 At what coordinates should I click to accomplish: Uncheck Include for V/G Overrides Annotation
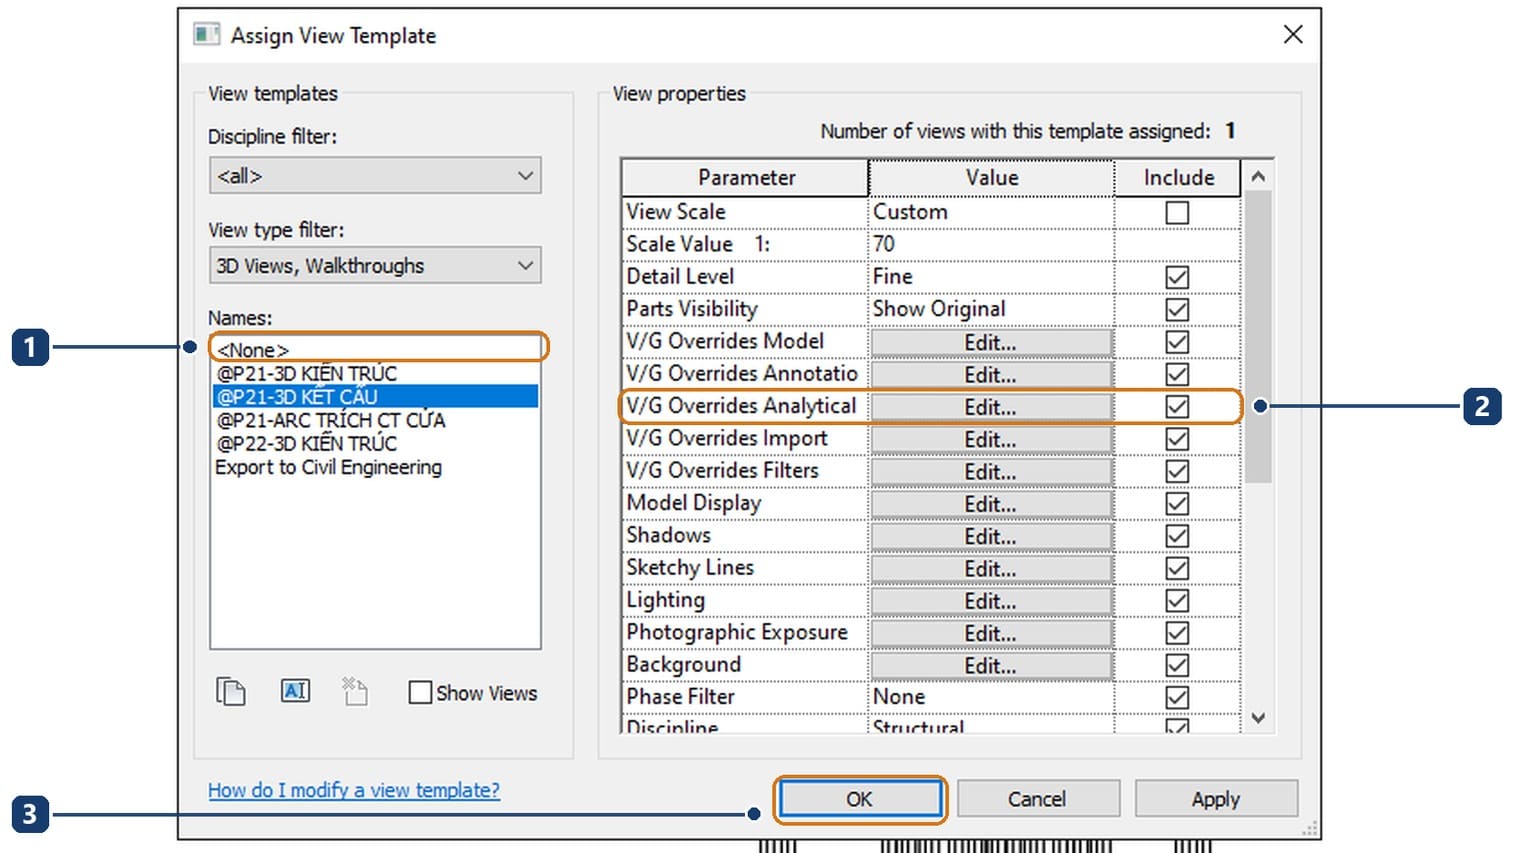1177,374
